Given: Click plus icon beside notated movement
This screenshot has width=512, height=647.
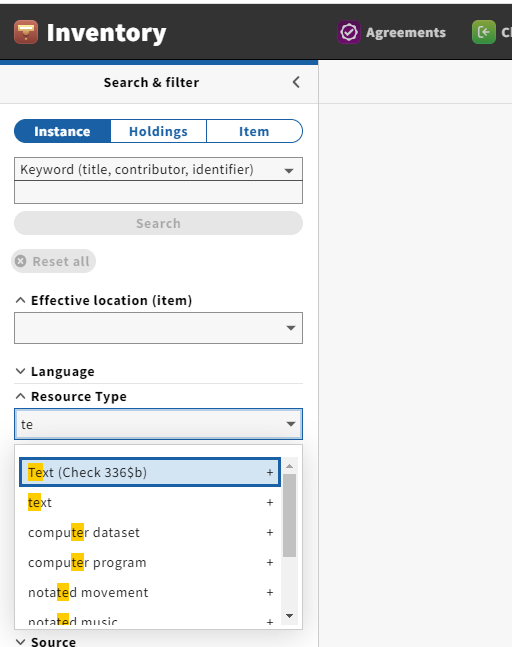Looking at the screenshot, I should click(x=270, y=593).
